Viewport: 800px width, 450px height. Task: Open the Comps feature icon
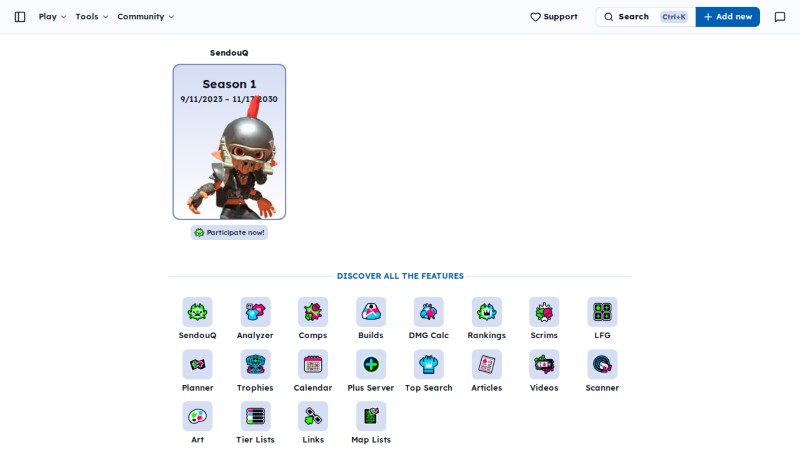(x=313, y=312)
